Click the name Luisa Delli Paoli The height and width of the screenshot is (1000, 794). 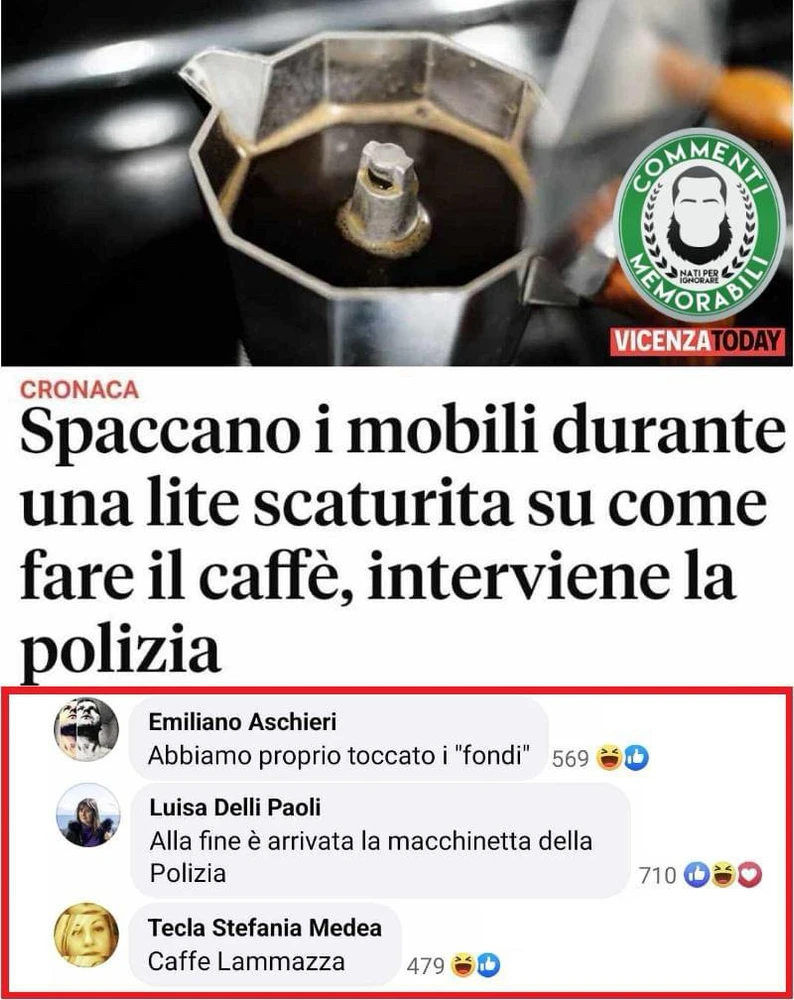pyautogui.click(x=235, y=807)
